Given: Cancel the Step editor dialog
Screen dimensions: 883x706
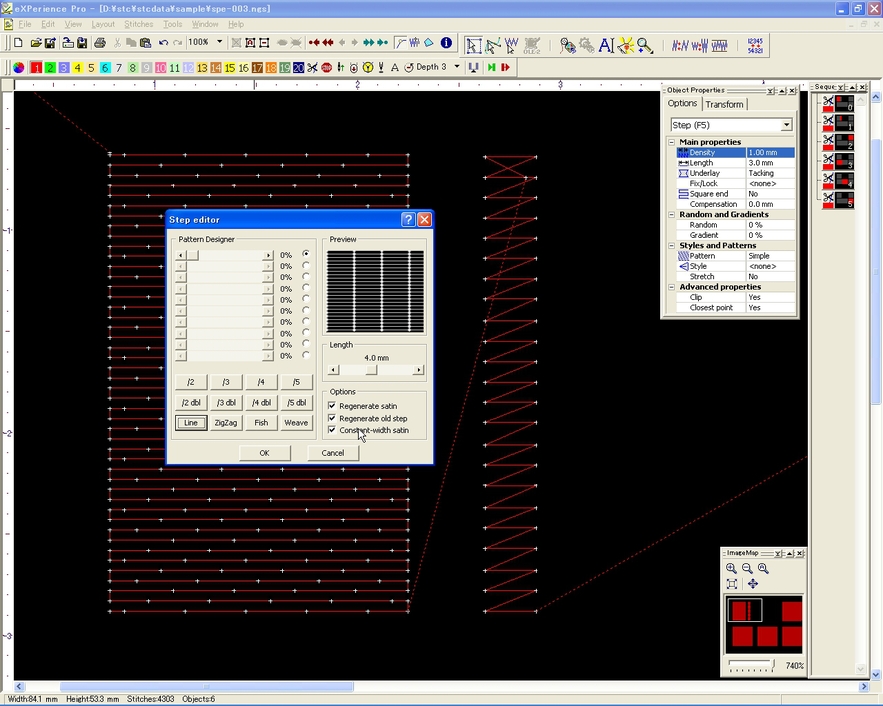Looking at the screenshot, I should [333, 453].
